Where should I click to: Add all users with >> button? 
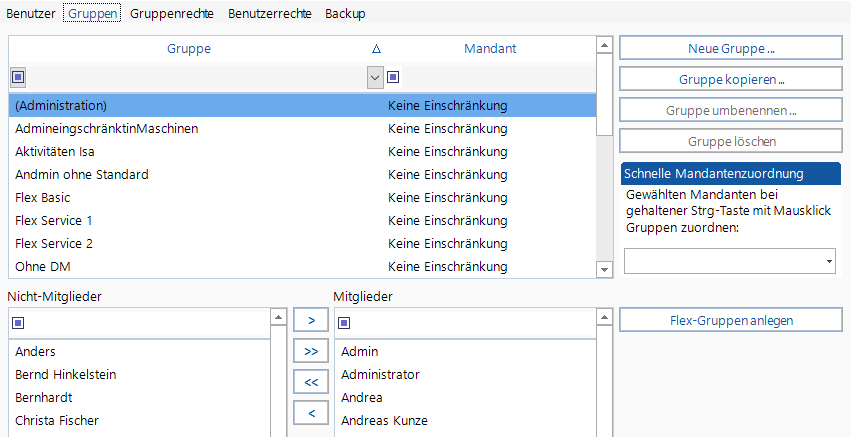(x=310, y=351)
